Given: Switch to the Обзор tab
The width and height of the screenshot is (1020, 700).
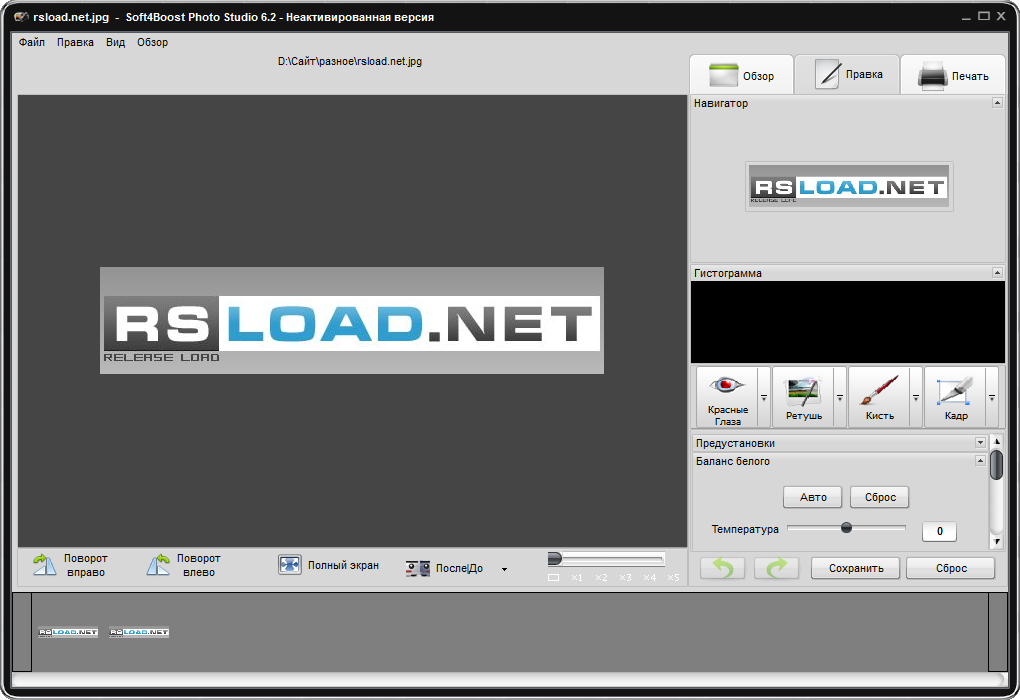Looking at the screenshot, I should coord(742,75).
